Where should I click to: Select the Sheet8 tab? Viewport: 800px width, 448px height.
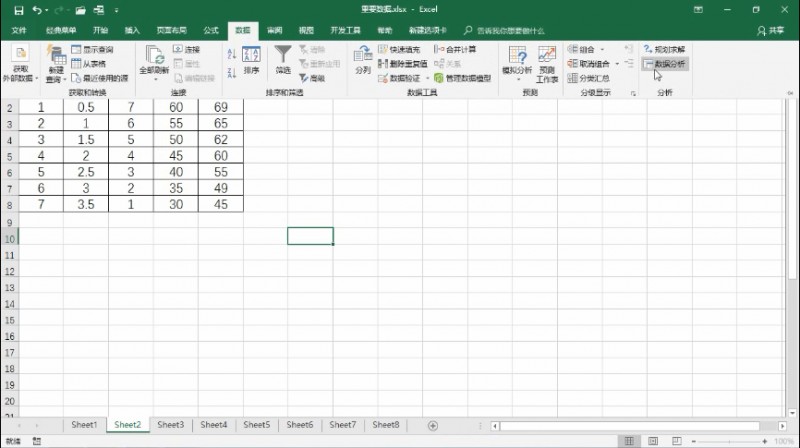pos(386,425)
